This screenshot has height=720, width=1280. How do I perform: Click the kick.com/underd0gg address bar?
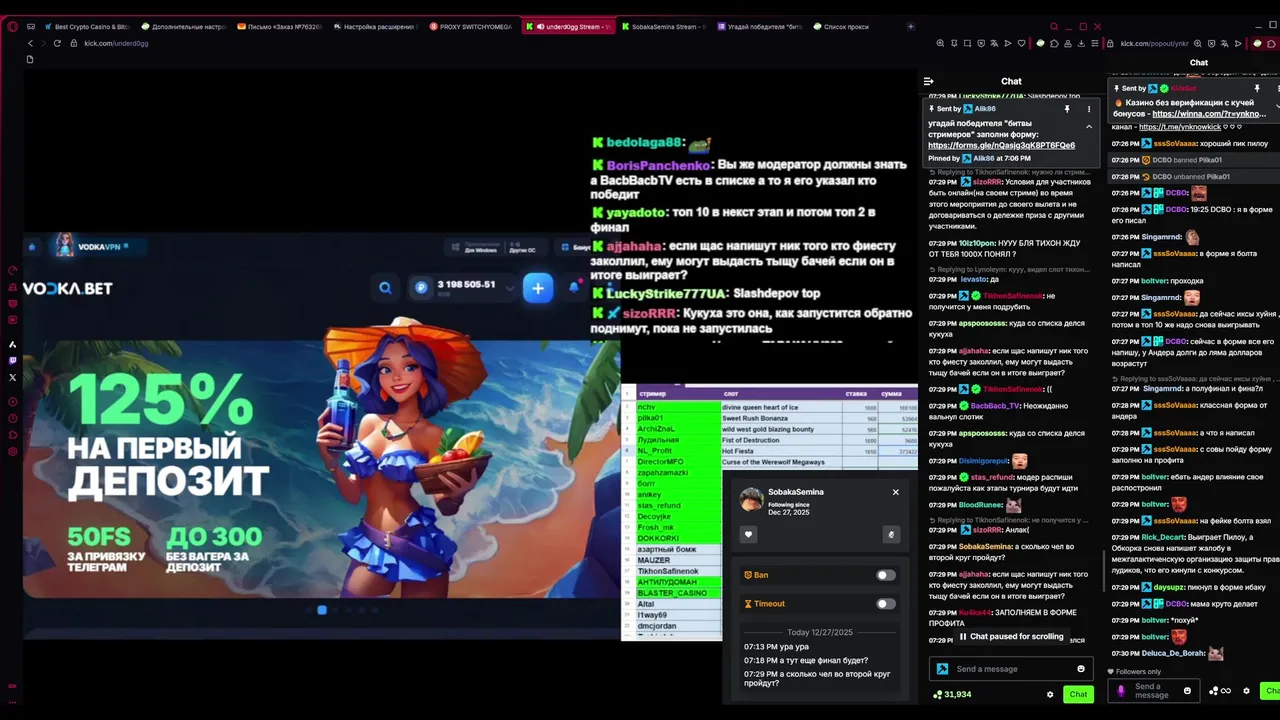pos(116,43)
